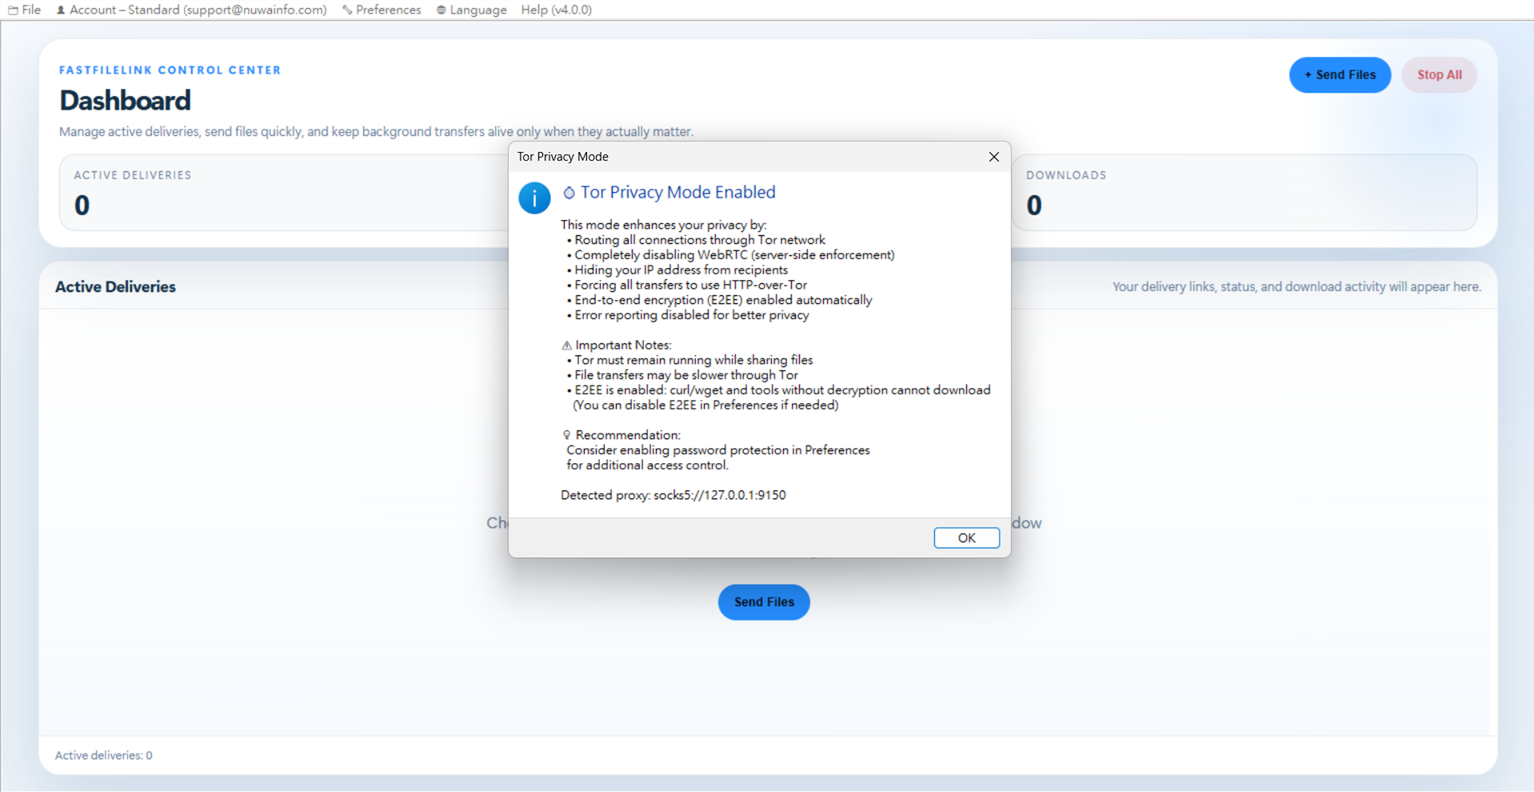Viewport: 1534px width, 792px height.
Task: Open the Preferences menu
Action: pyautogui.click(x=382, y=10)
